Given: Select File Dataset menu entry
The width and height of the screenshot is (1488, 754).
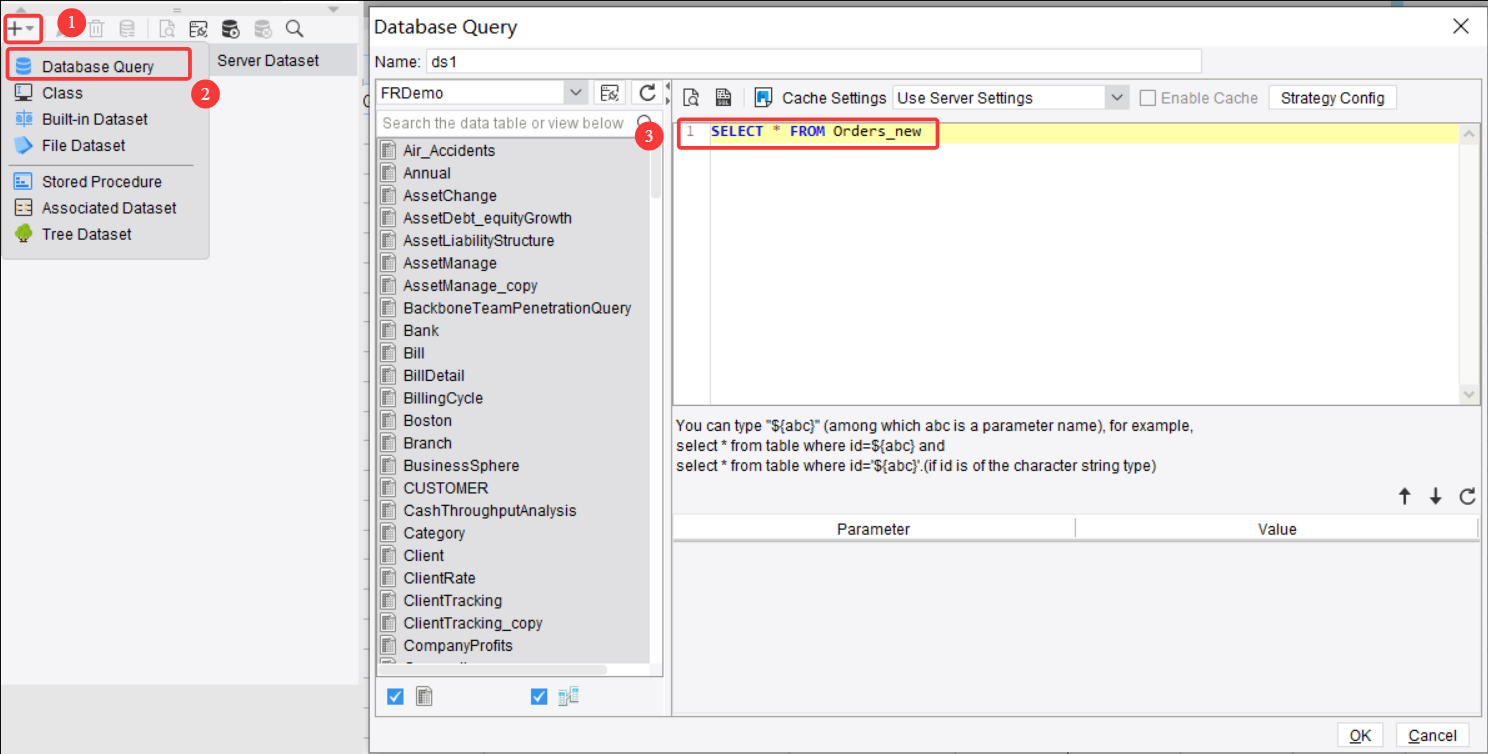Looking at the screenshot, I should [x=83, y=145].
